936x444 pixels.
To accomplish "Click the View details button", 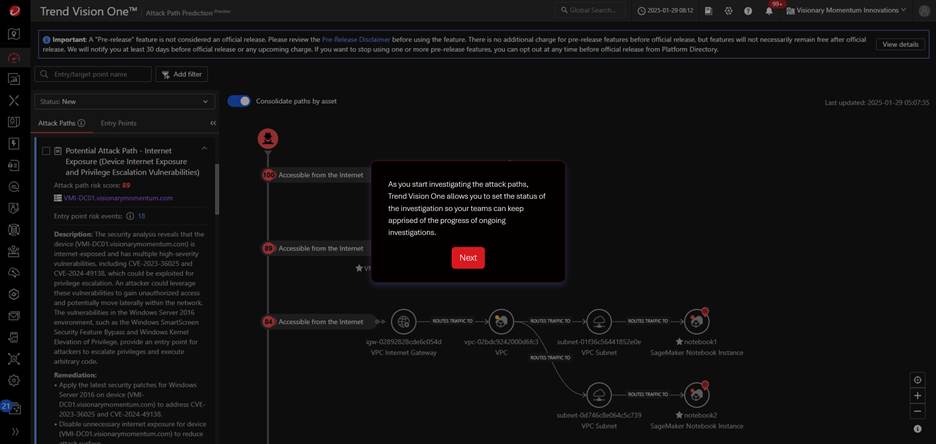I will (x=900, y=44).
